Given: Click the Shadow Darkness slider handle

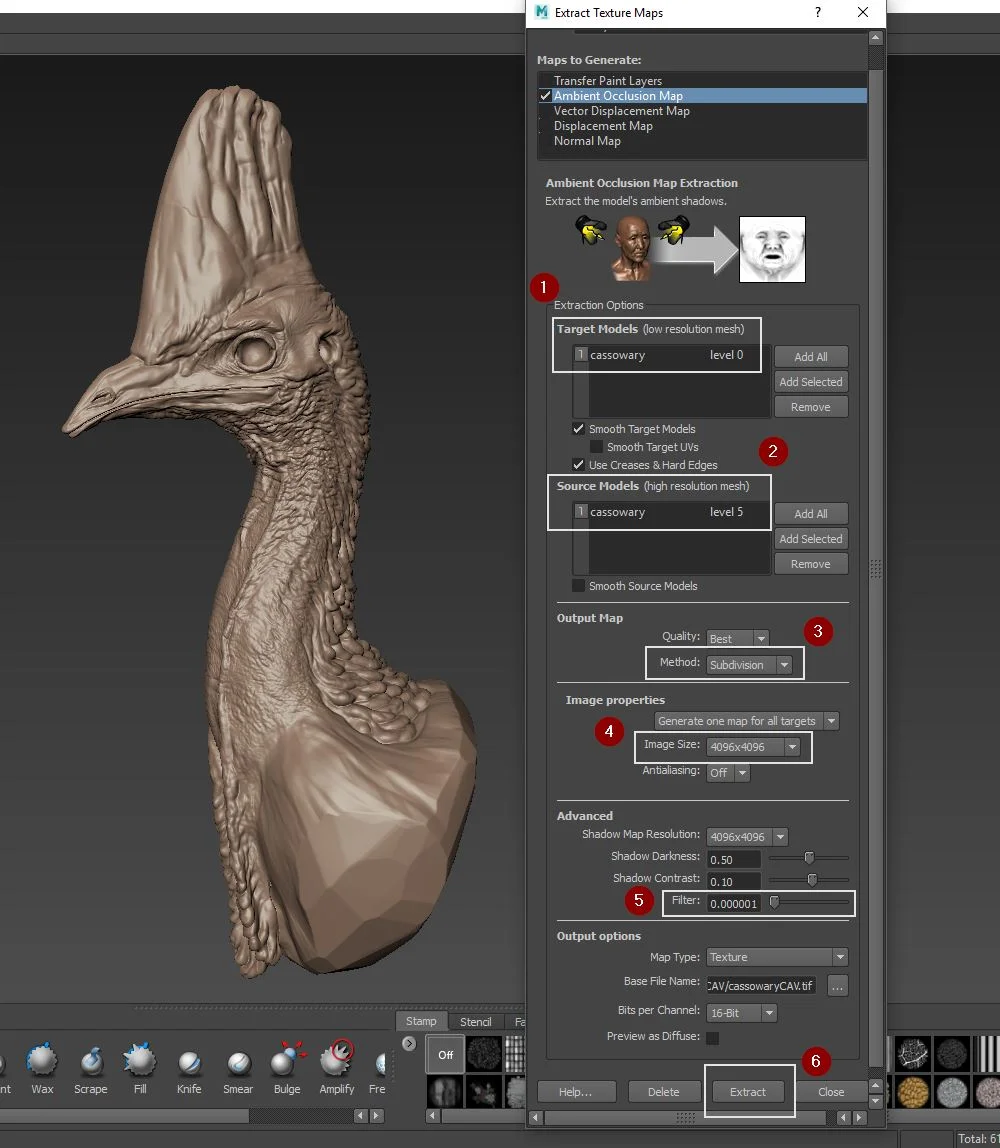Looking at the screenshot, I should [x=809, y=857].
